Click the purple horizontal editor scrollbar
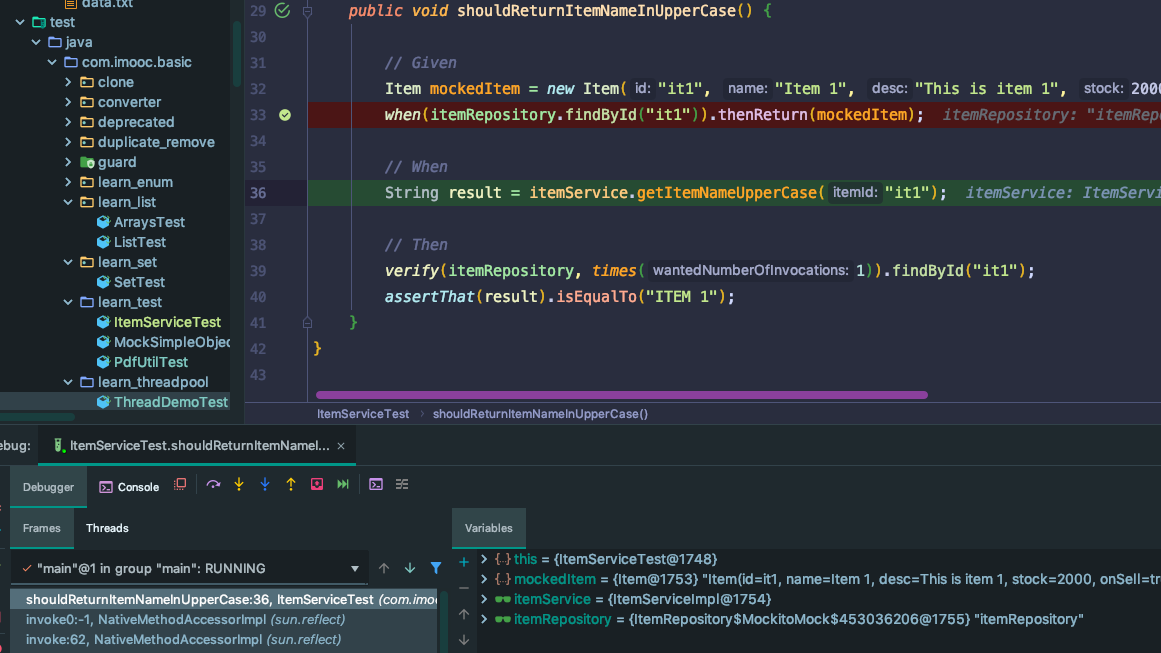The width and height of the screenshot is (1161, 653). tap(621, 395)
